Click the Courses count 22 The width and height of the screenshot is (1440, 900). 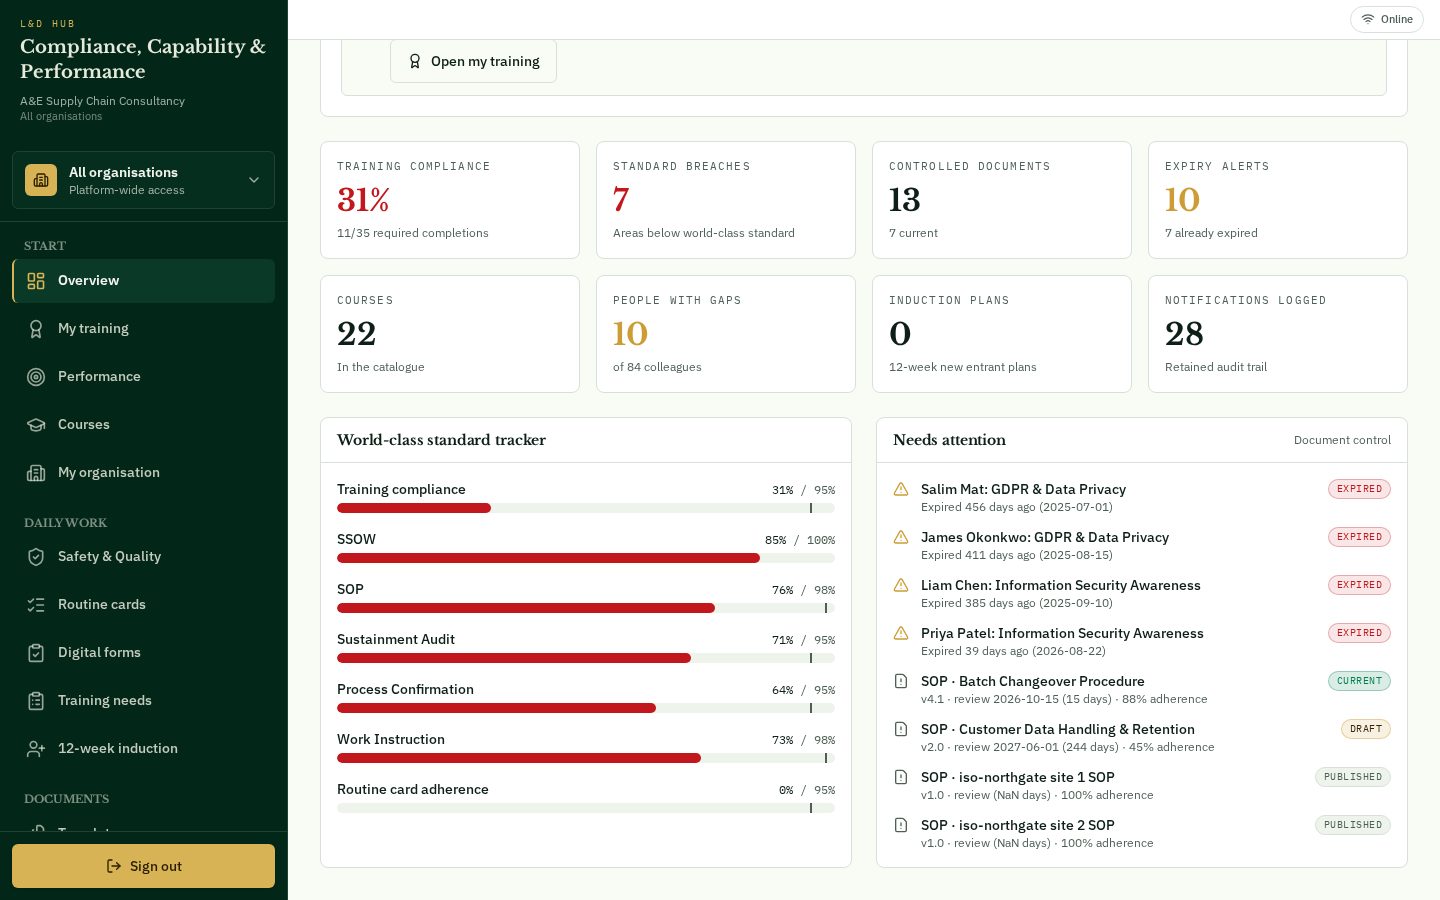point(357,334)
